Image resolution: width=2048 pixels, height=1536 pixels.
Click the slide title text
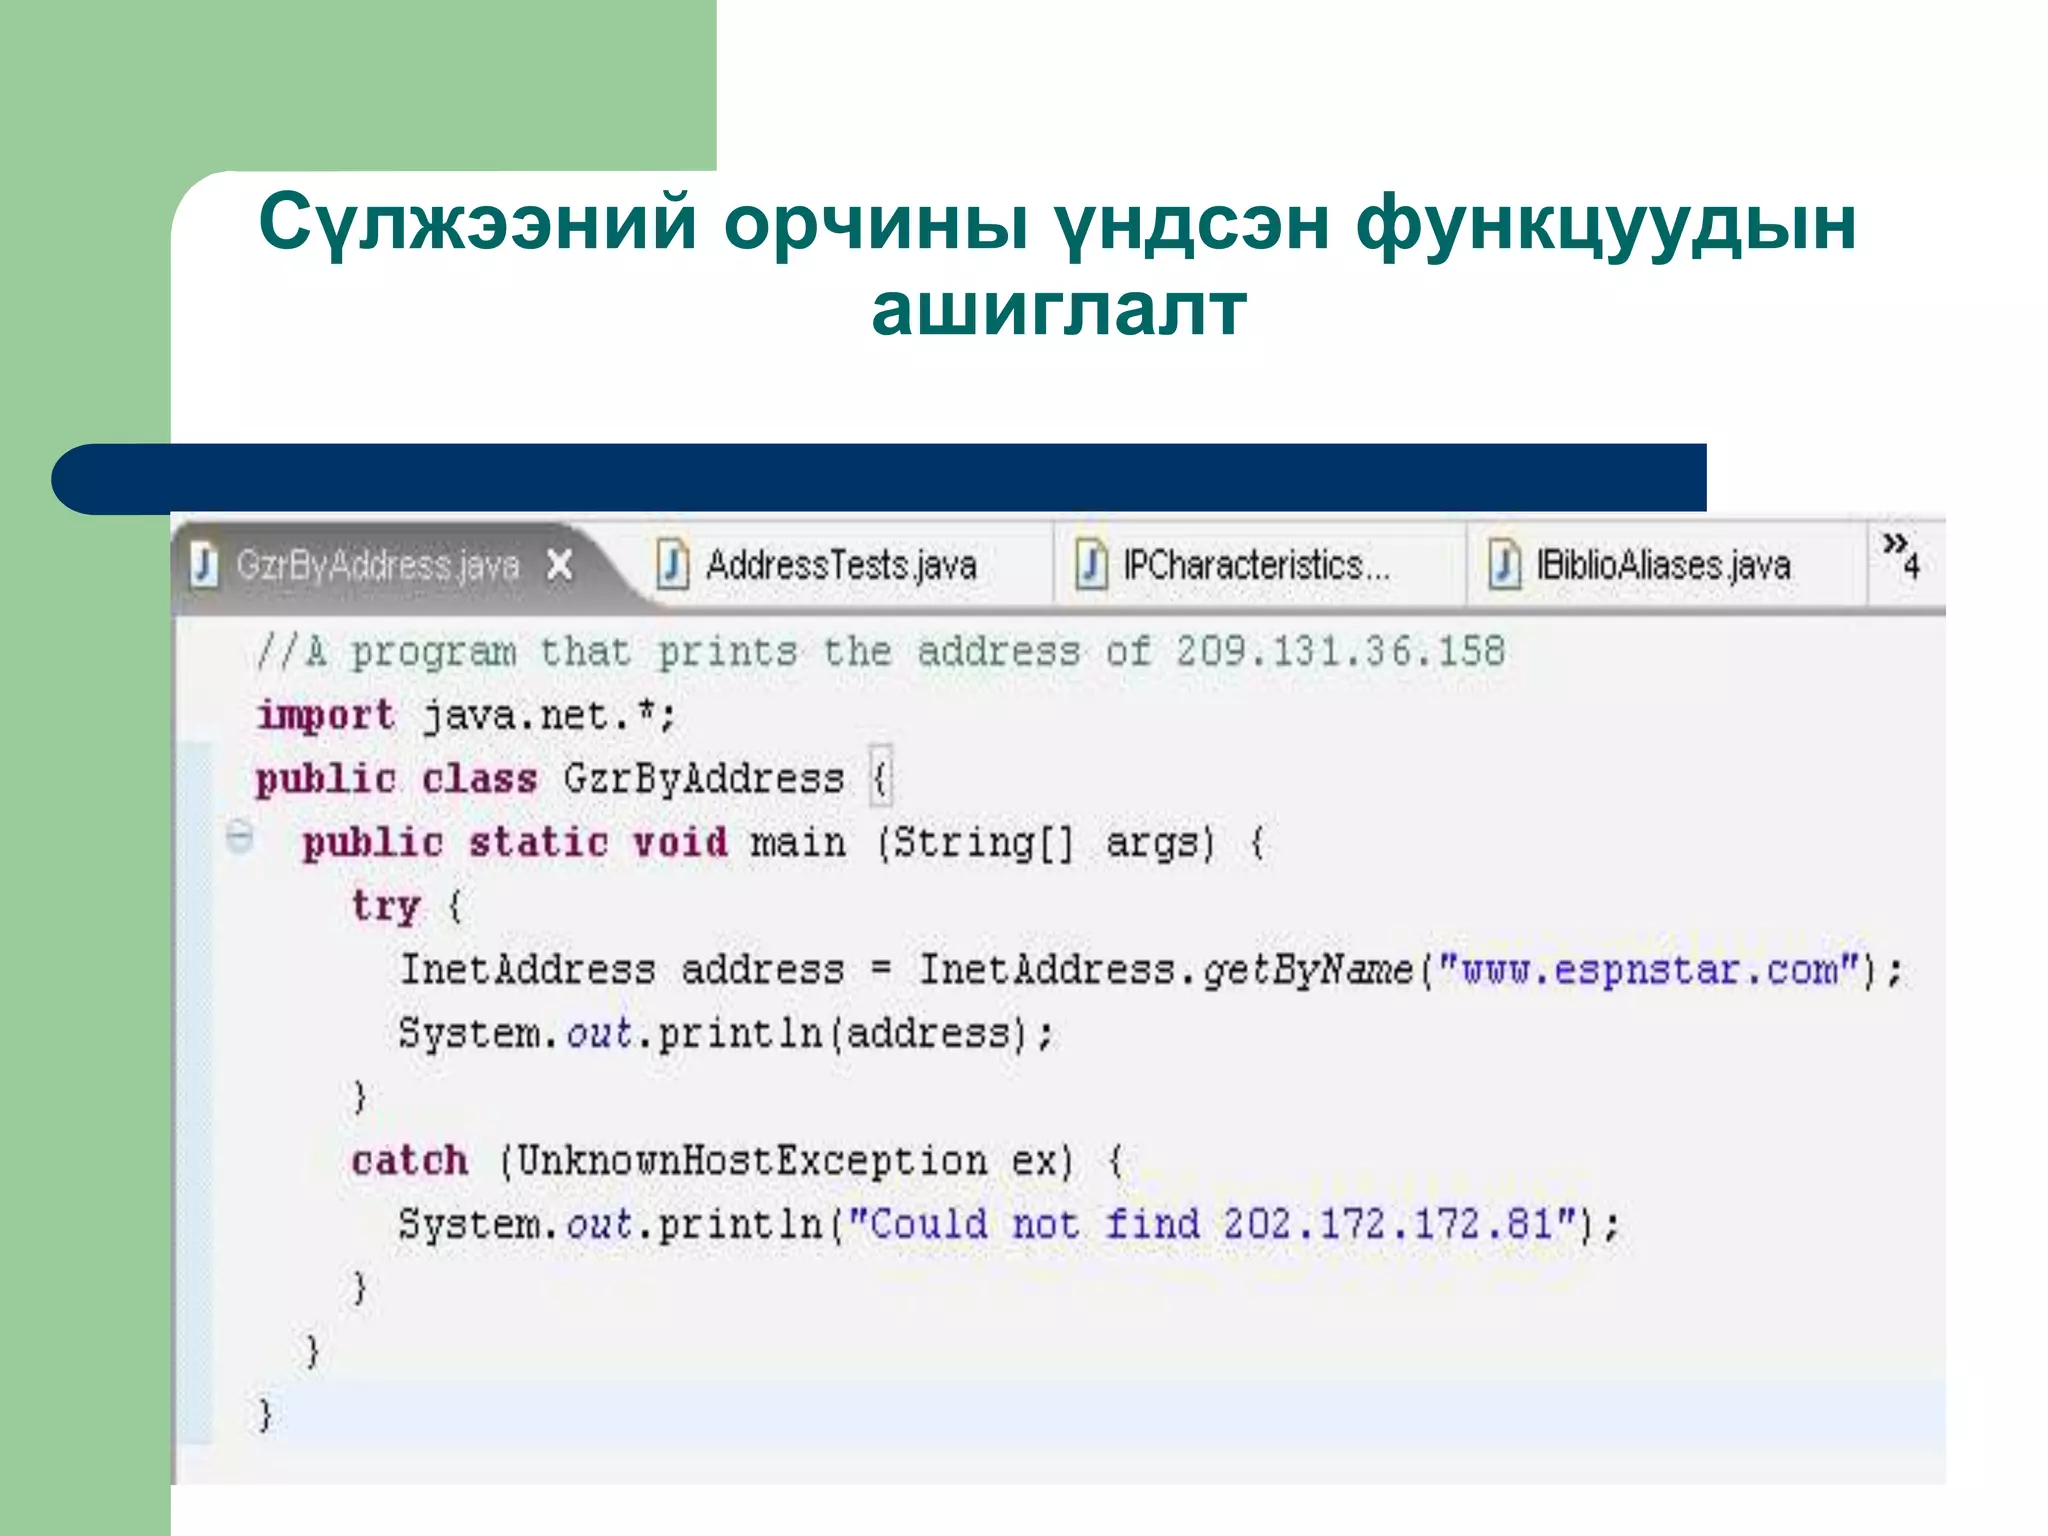[1057, 265]
